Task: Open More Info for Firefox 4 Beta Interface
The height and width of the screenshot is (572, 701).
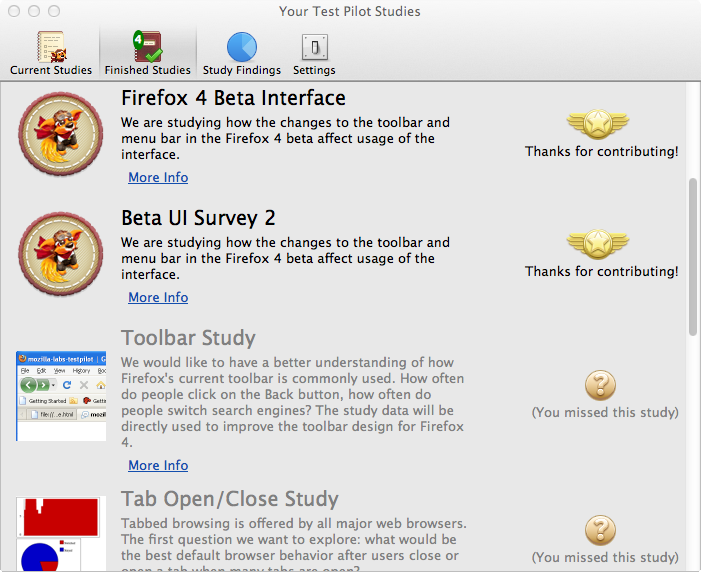Action: point(158,178)
